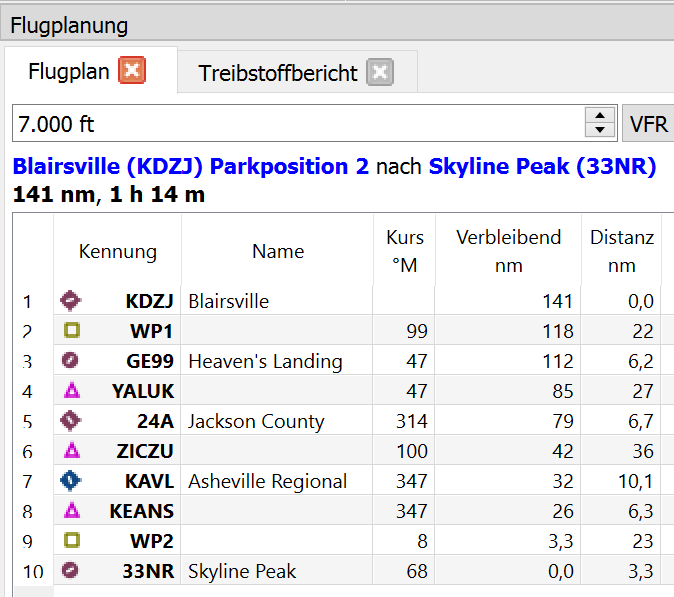This screenshot has width=674, height=597.
Task: Click the VFR flight rules button
Action: [648, 123]
